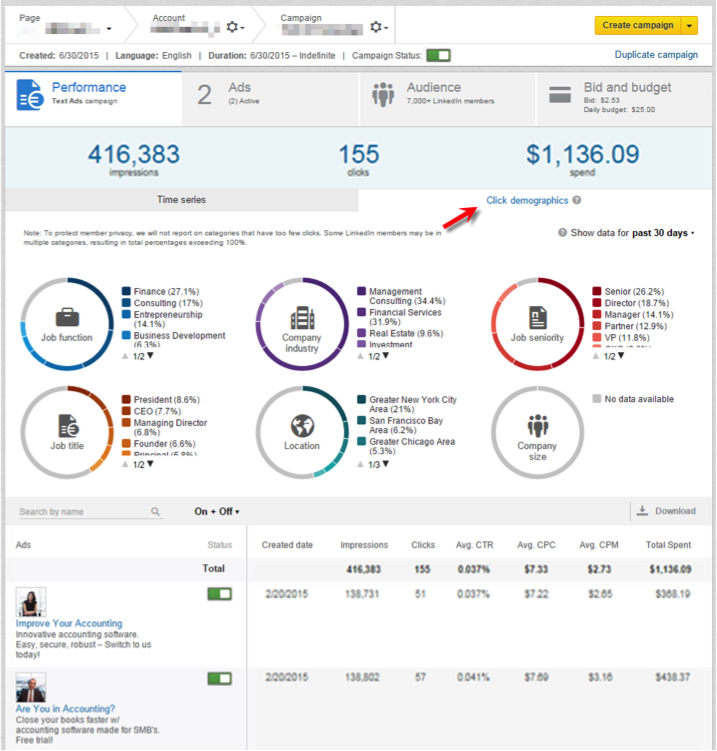Click the Search by name field
The height and width of the screenshot is (751, 717).
[x=90, y=512]
